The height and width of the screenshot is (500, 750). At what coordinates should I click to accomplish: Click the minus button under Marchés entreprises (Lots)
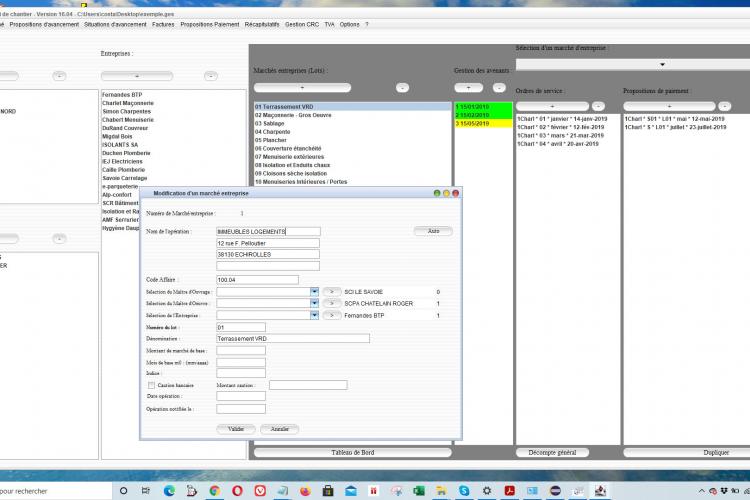pyautogui.click(x=402, y=88)
